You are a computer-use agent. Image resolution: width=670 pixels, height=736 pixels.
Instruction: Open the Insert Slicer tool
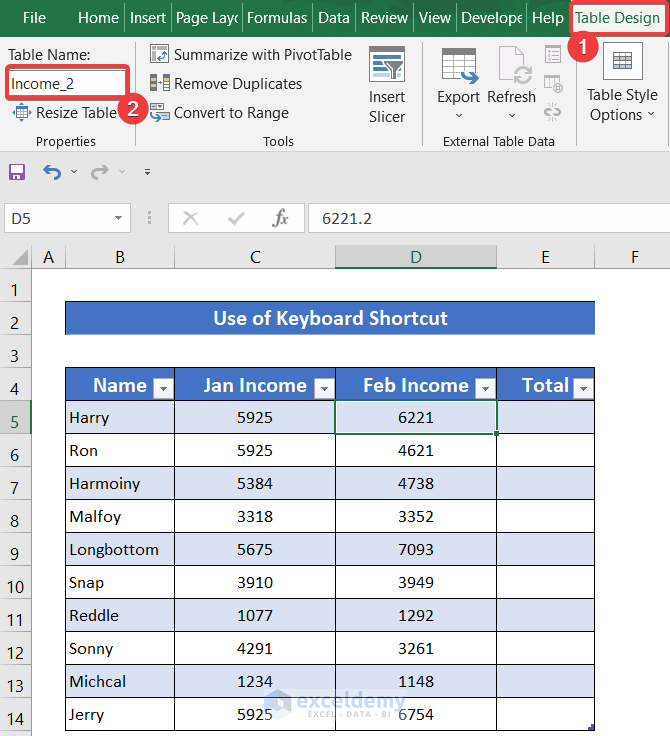tap(387, 85)
